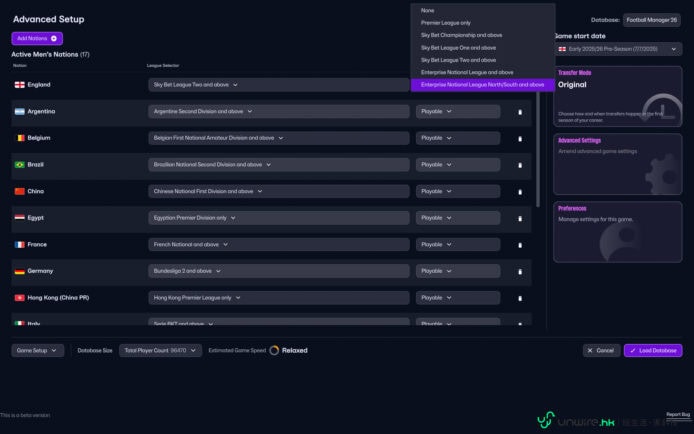The width and height of the screenshot is (694, 434).
Task: Click the France nation name
Action: pyautogui.click(x=37, y=244)
